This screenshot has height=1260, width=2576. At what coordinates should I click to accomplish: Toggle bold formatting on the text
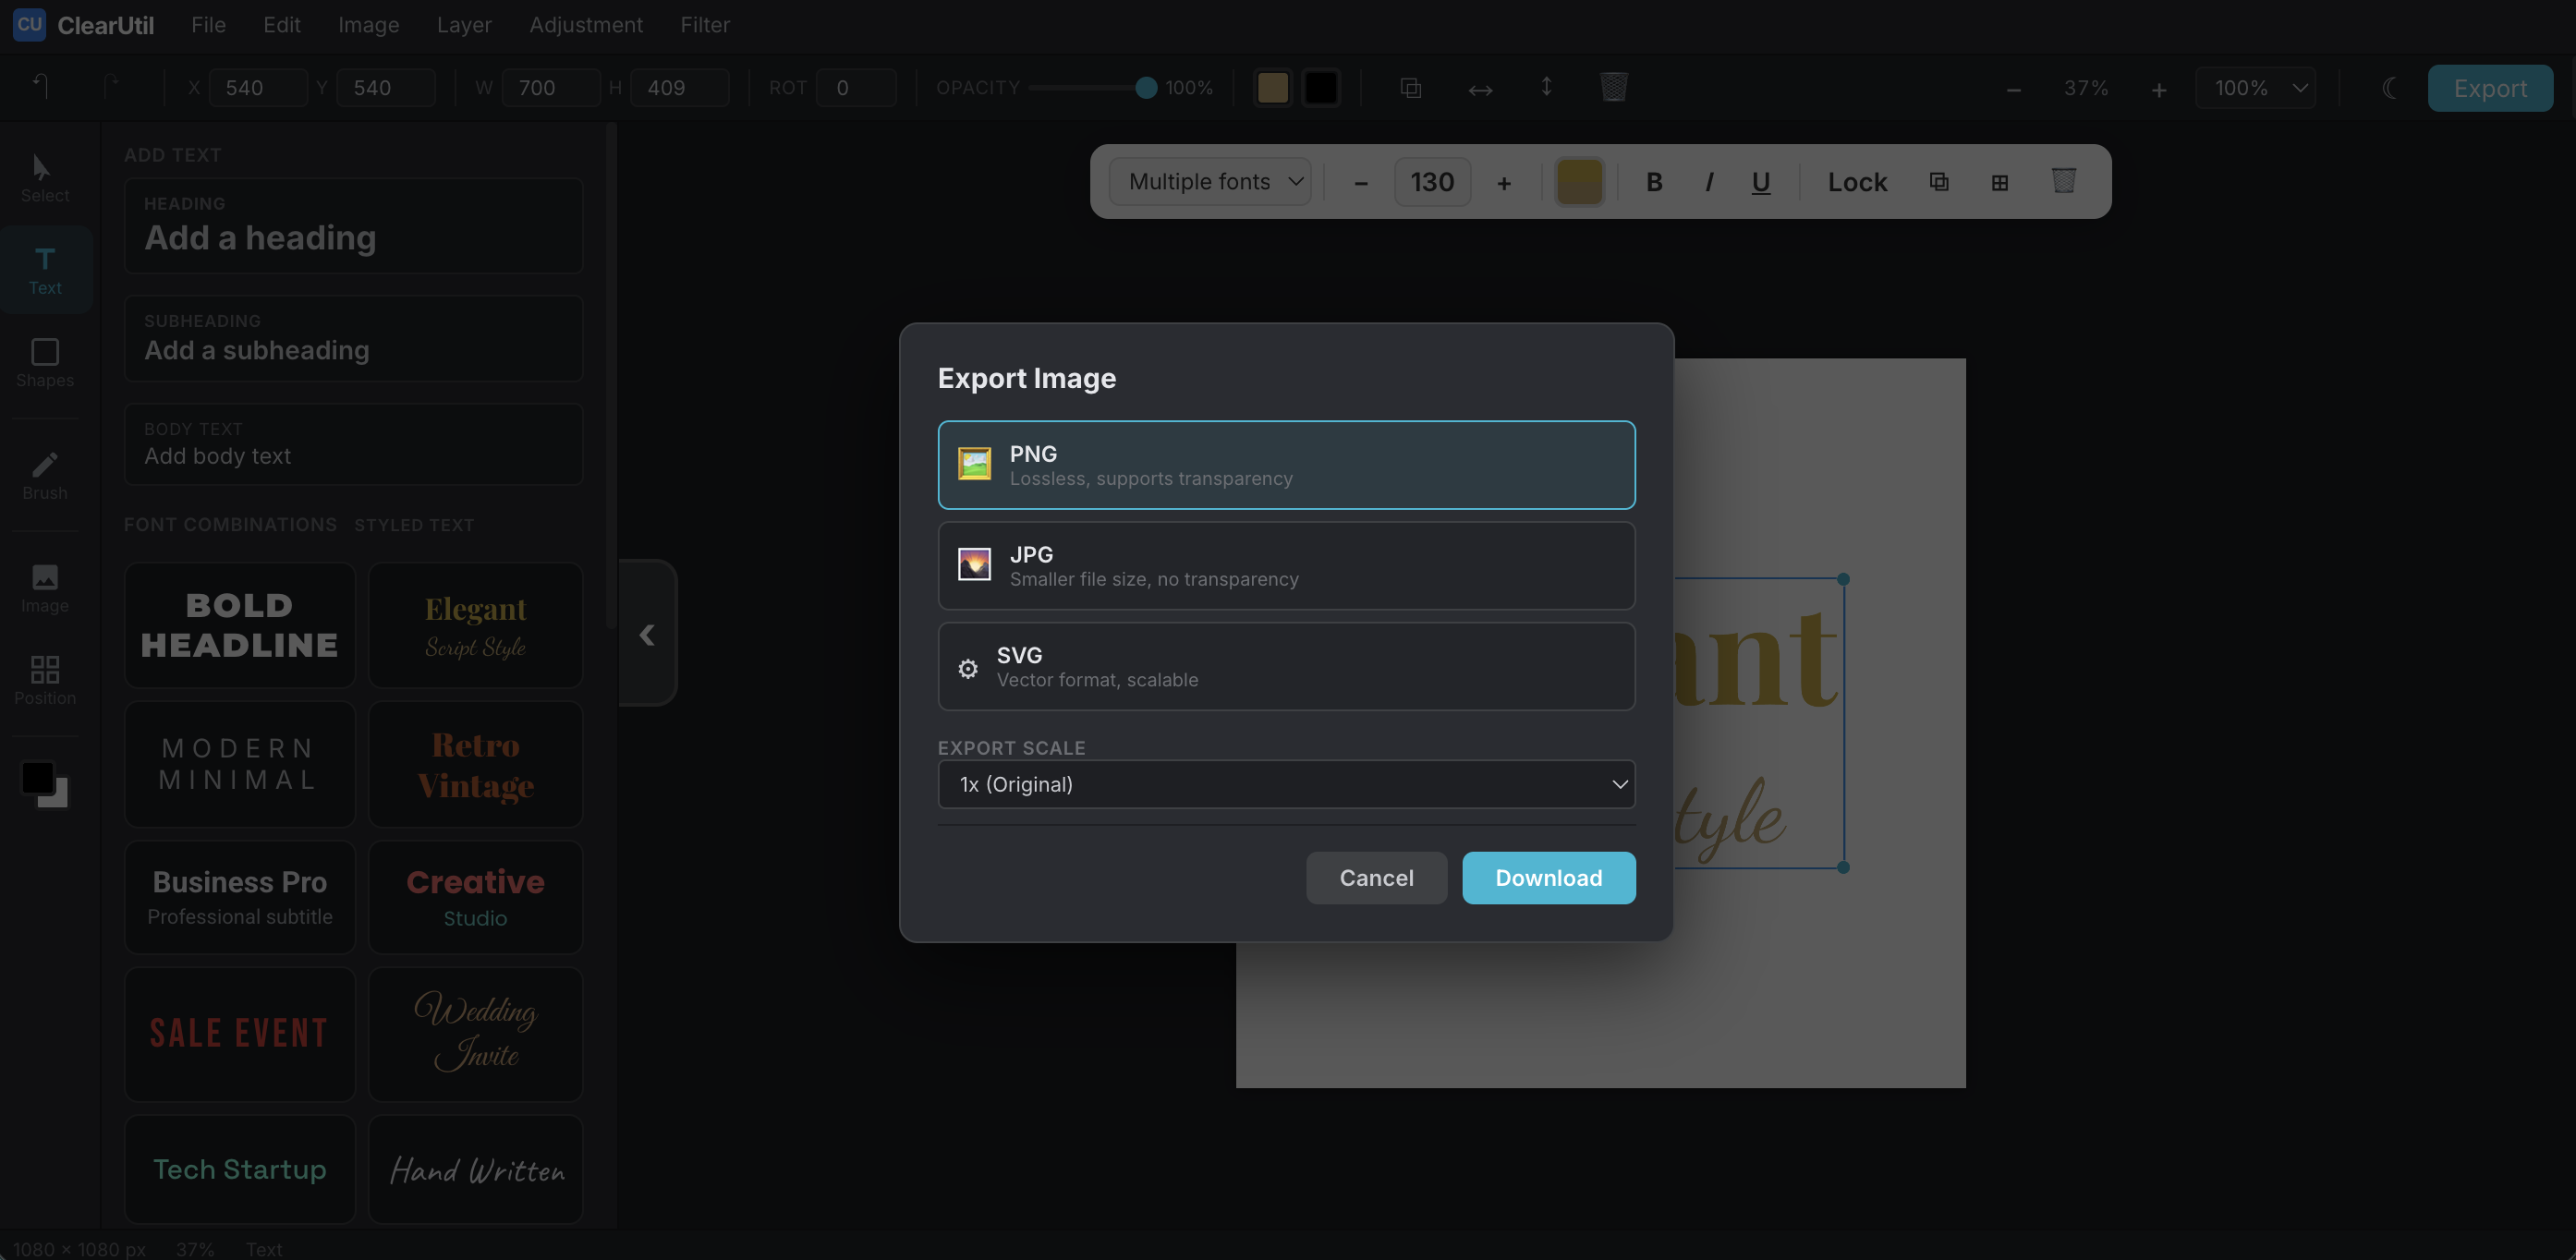coord(1654,181)
